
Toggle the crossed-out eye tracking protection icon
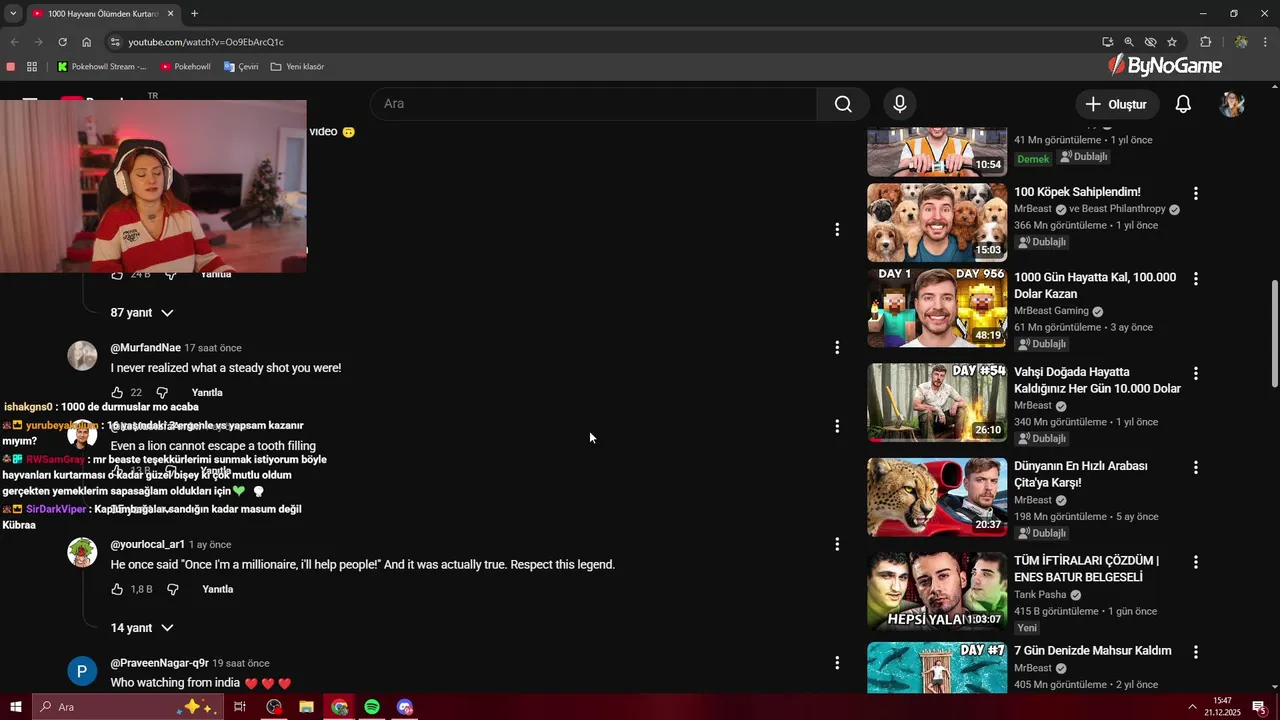tap(1150, 42)
